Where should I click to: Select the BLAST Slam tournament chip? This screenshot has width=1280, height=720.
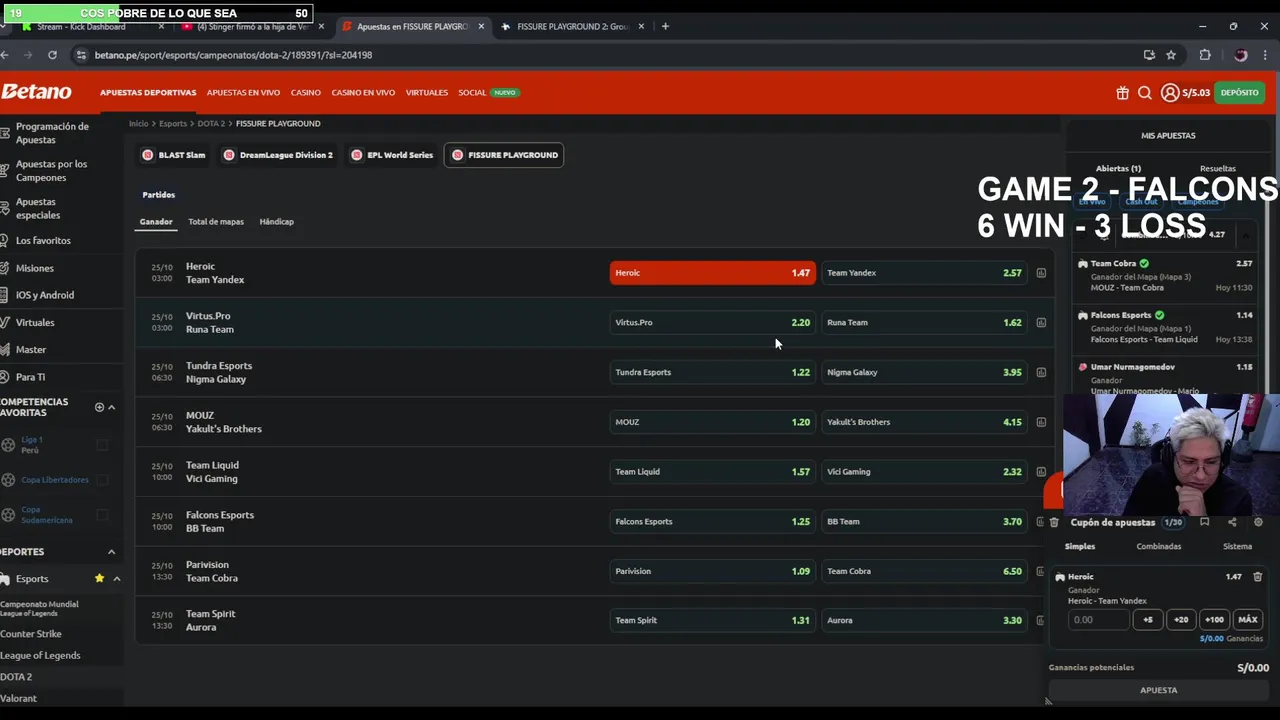point(174,155)
